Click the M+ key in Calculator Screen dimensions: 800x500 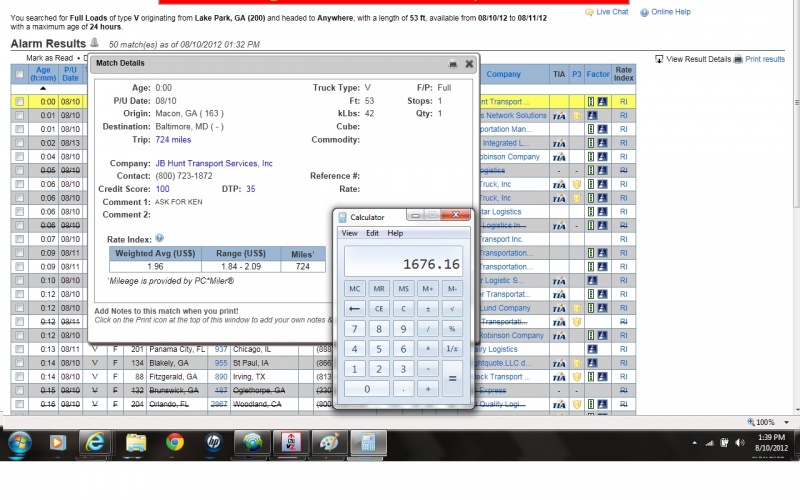[428, 289]
